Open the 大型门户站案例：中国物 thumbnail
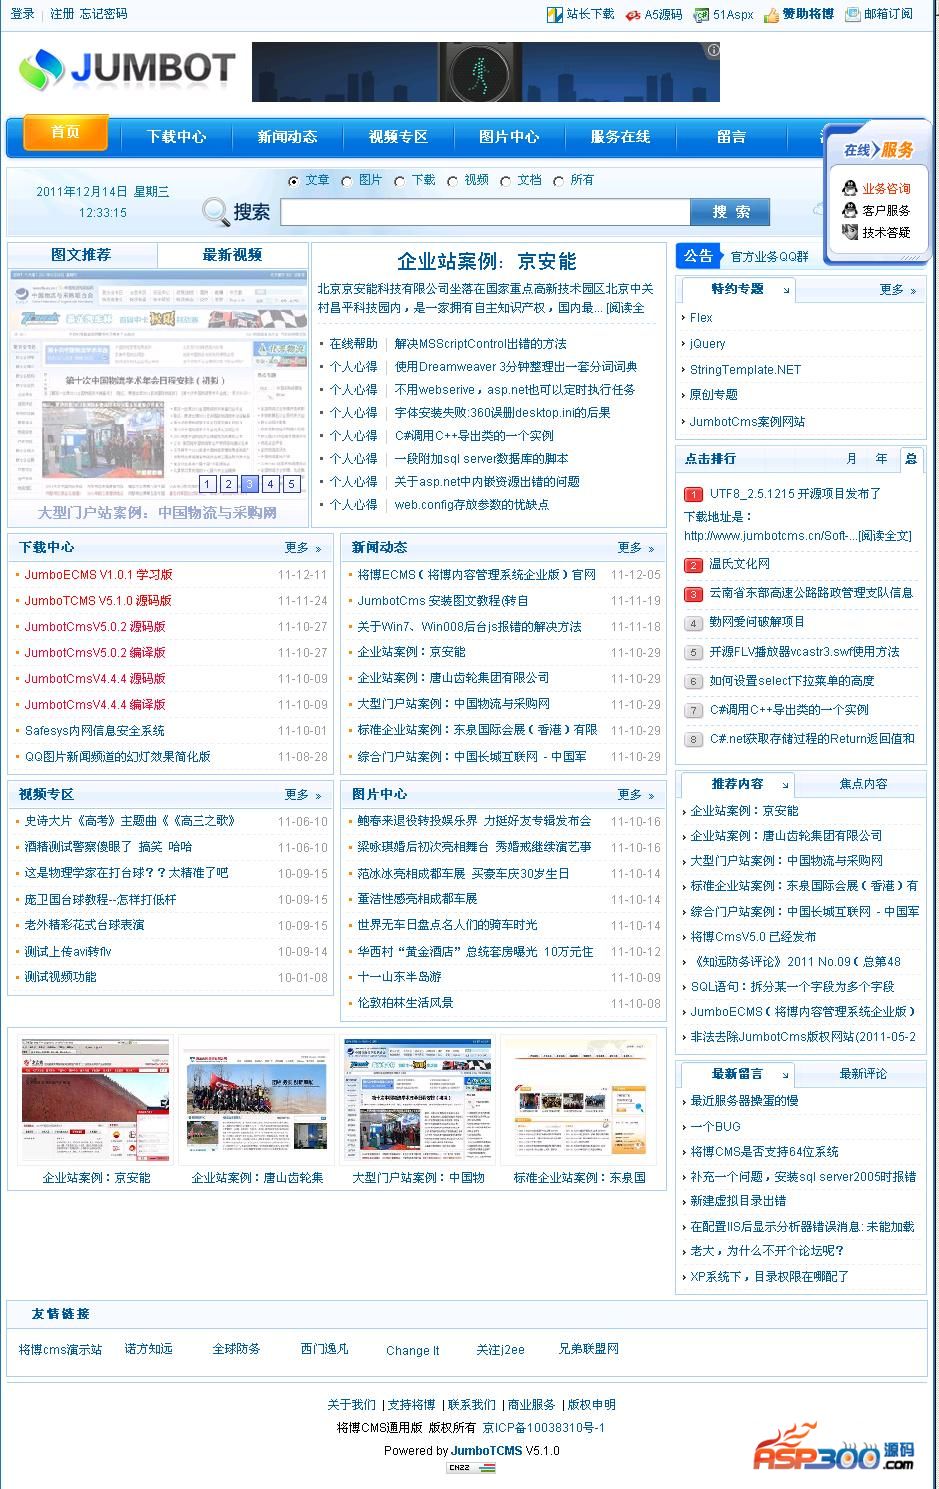Screen dimensions: 939x1489 (x=418, y=1101)
